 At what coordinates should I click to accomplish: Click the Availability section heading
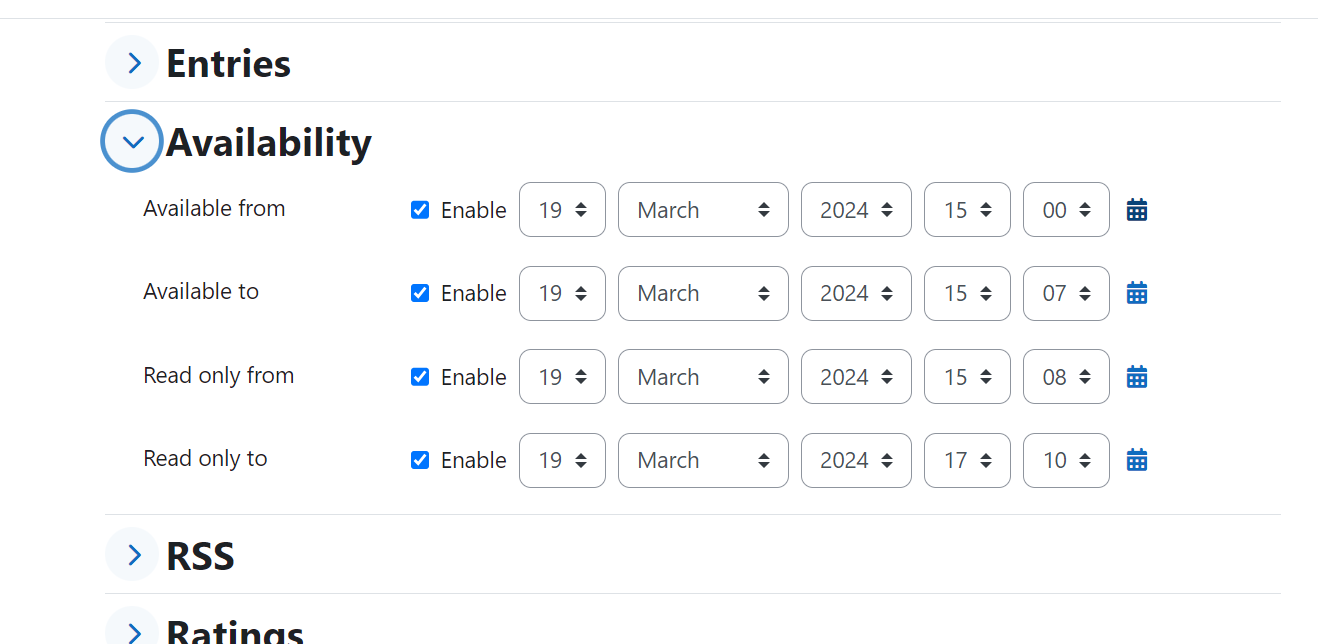(269, 142)
